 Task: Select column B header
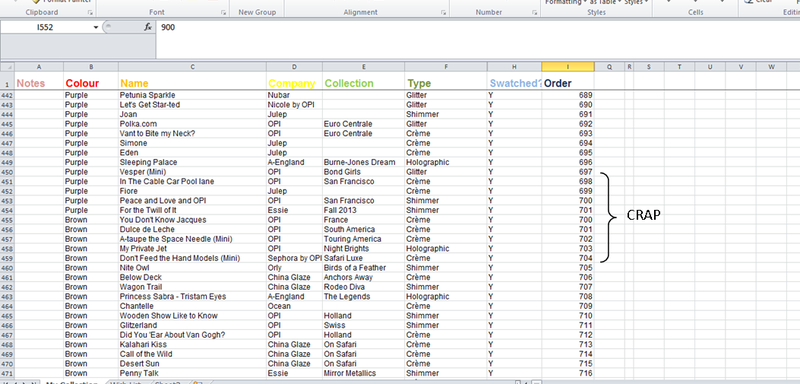pyautogui.click(x=91, y=67)
